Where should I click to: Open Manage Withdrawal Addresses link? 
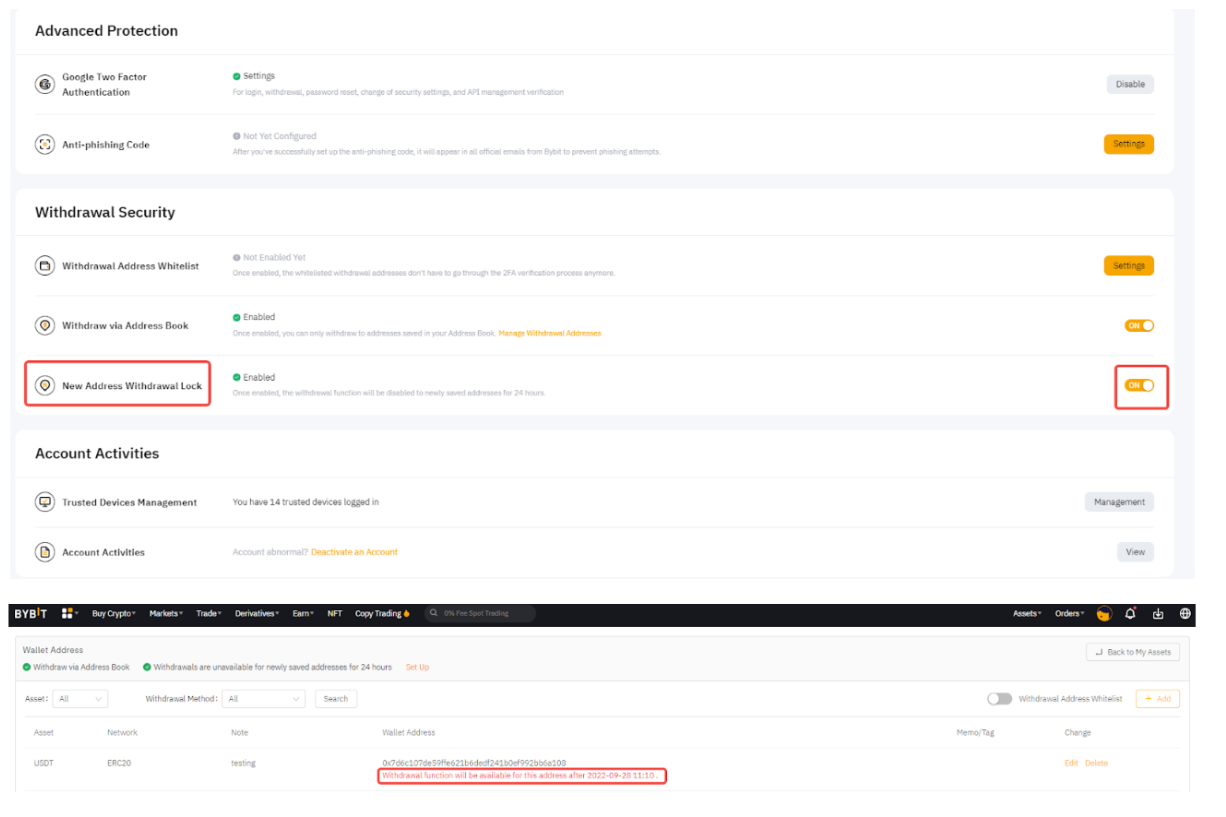(x=550, y=333)
